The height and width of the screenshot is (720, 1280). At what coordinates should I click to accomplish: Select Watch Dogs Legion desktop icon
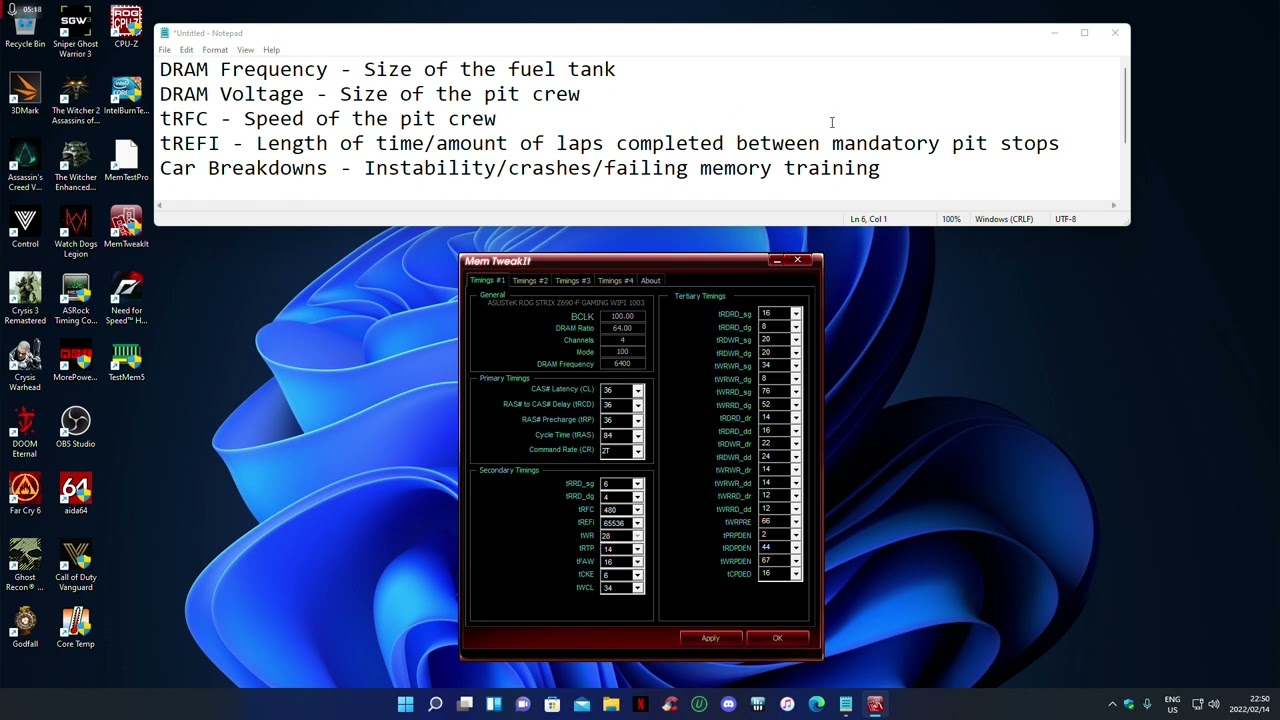[75, 232]
